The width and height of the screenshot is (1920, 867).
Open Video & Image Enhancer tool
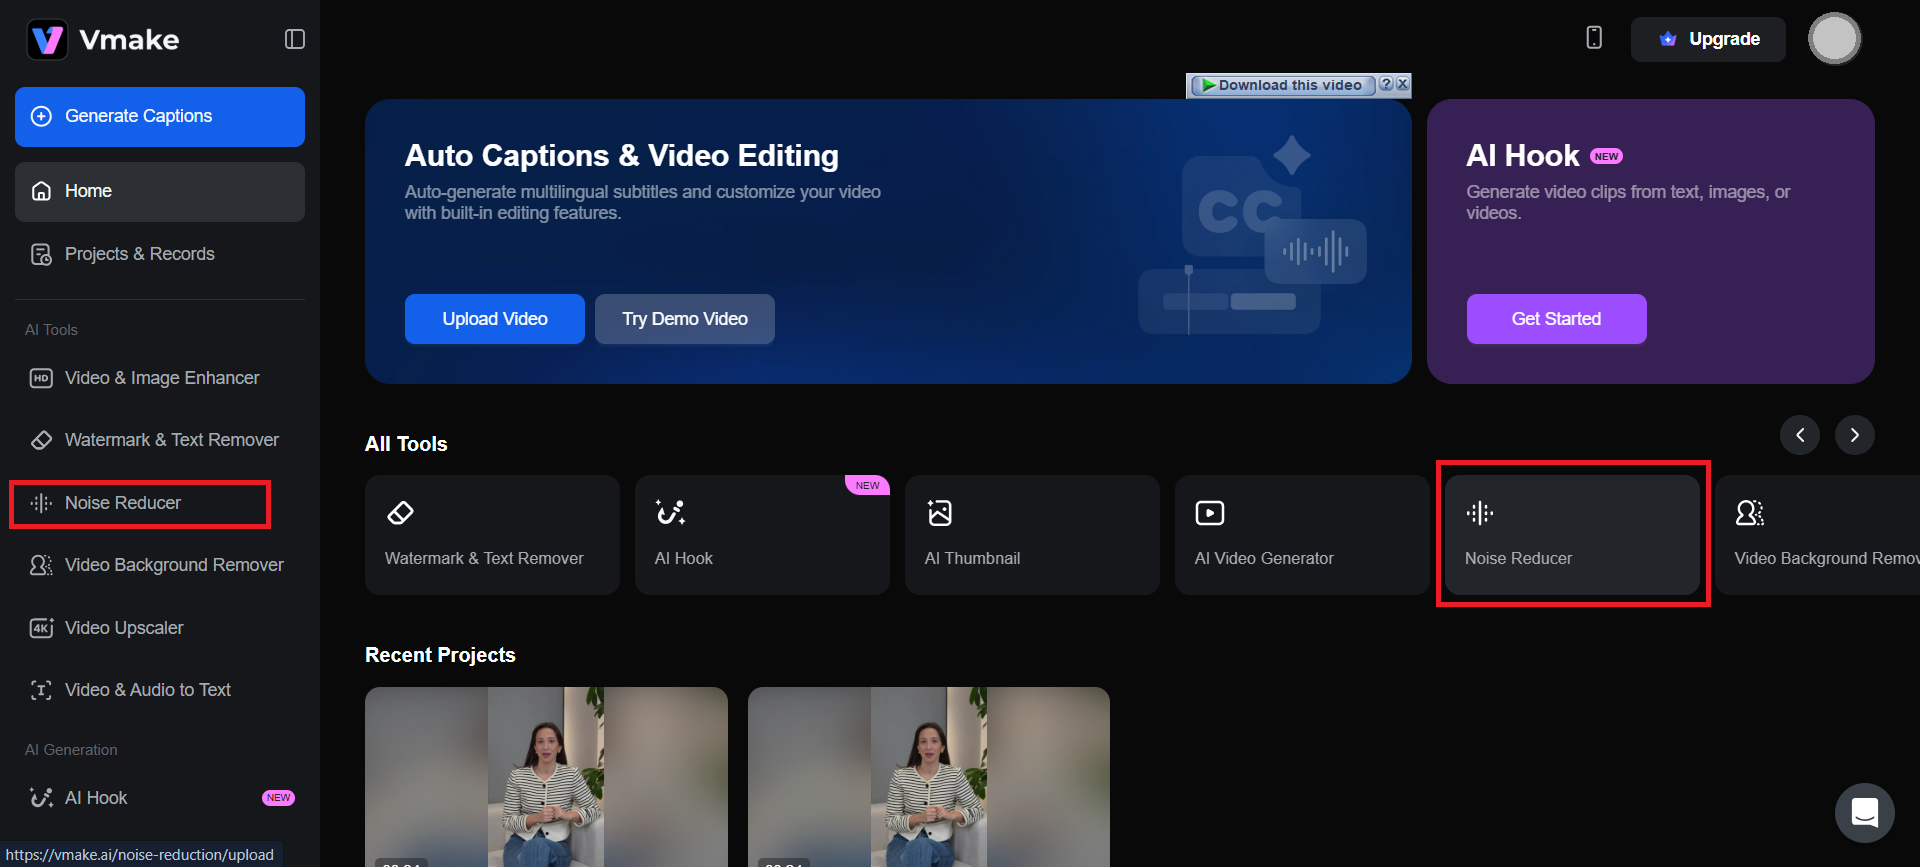(x=161, y=378)
